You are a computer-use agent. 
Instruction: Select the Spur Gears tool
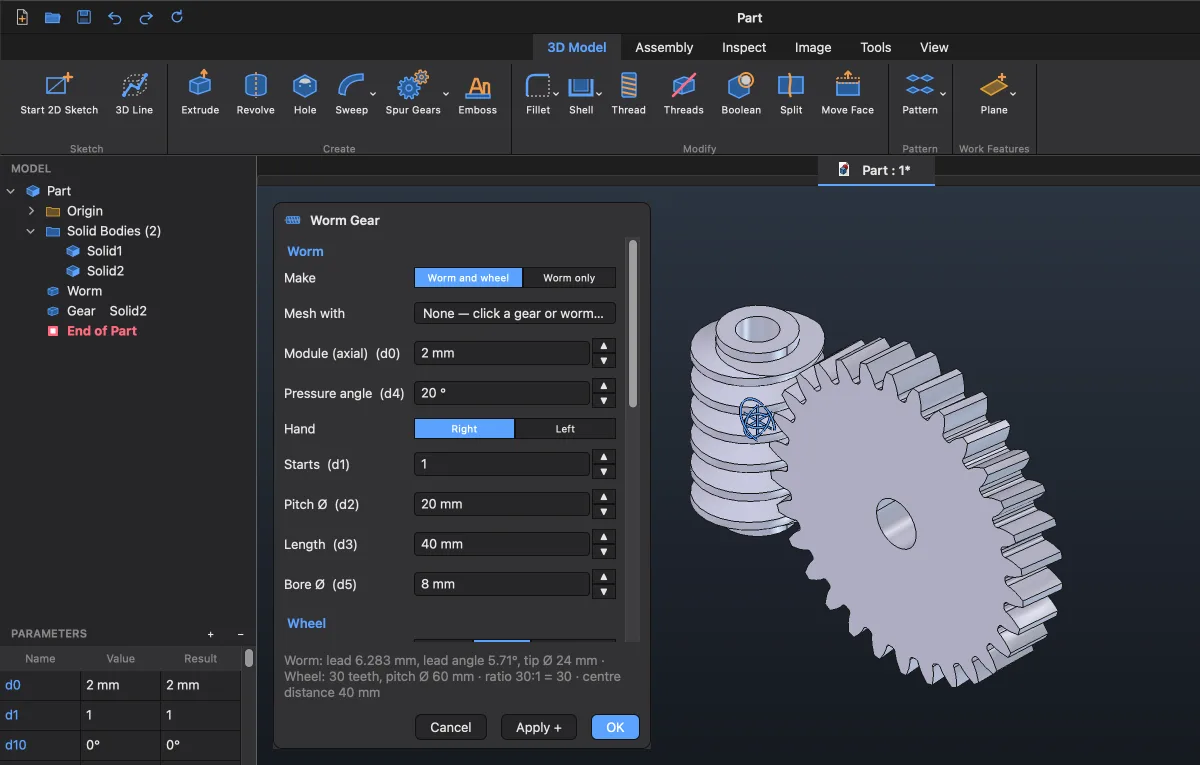pyautogui.click(x=413, y=94)
